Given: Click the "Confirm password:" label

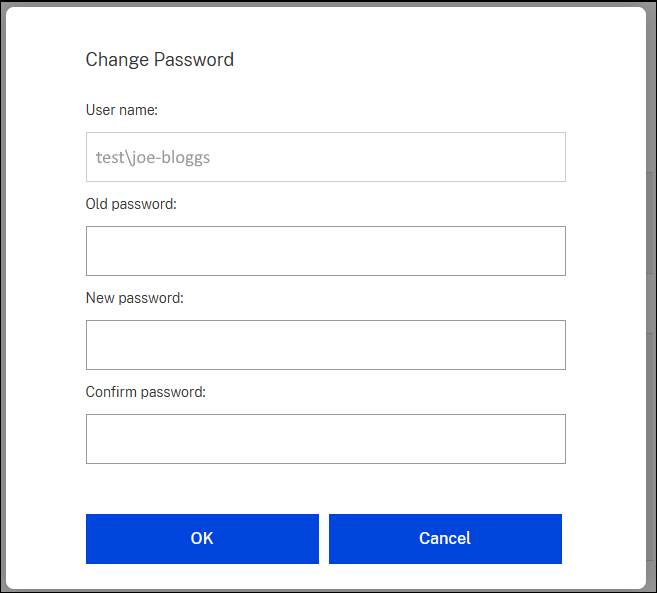Looking at the screenshot, I should point(146,392).
